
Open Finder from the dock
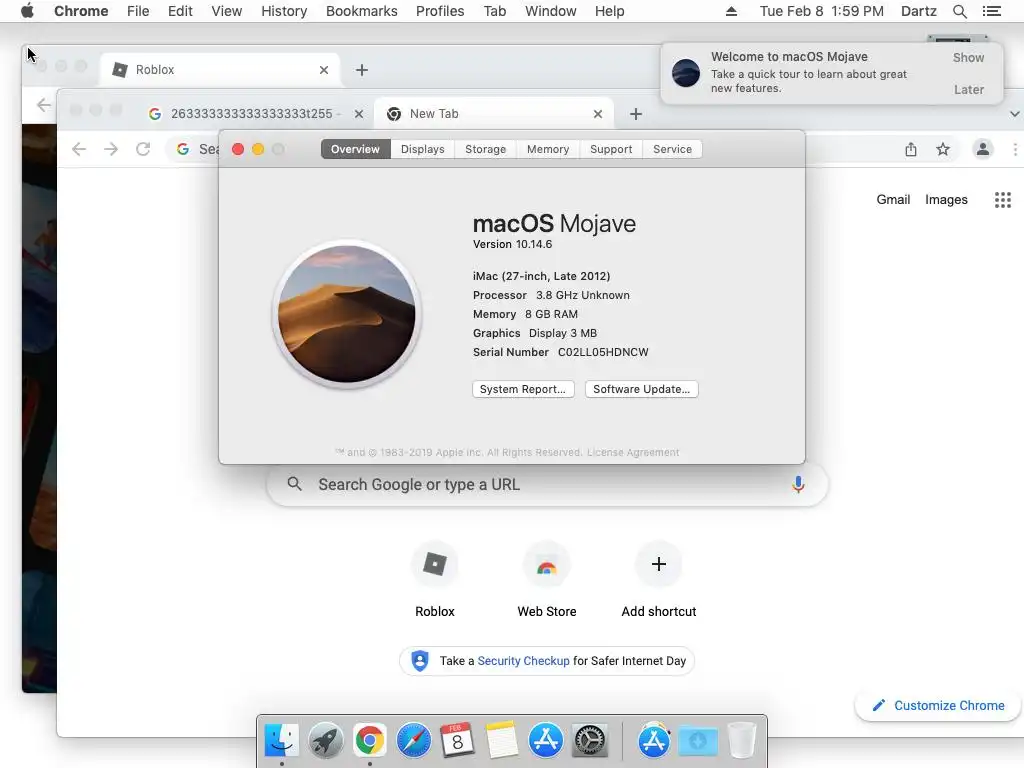(281, 741)
